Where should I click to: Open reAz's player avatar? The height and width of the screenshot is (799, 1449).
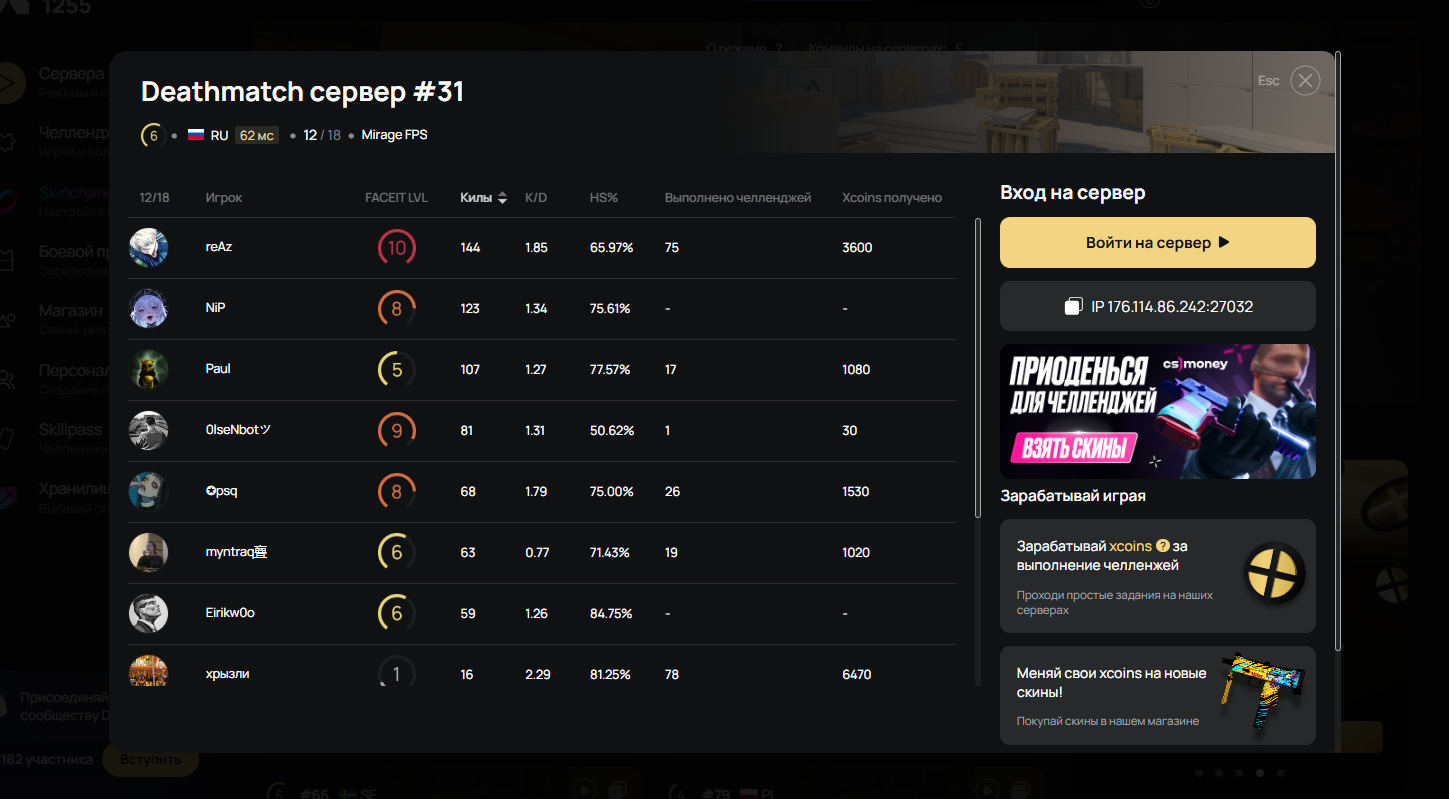[148, 247]
